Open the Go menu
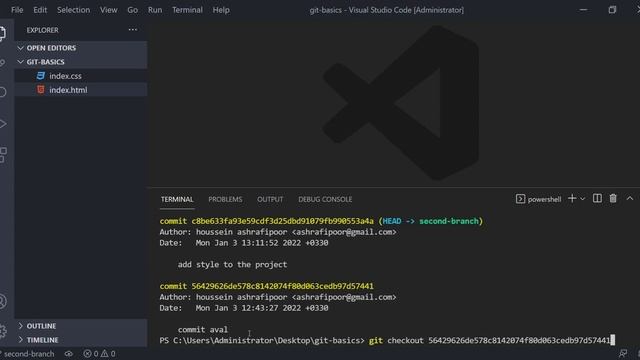The height and width of the screenshot is (360, 640). point(133,10)
